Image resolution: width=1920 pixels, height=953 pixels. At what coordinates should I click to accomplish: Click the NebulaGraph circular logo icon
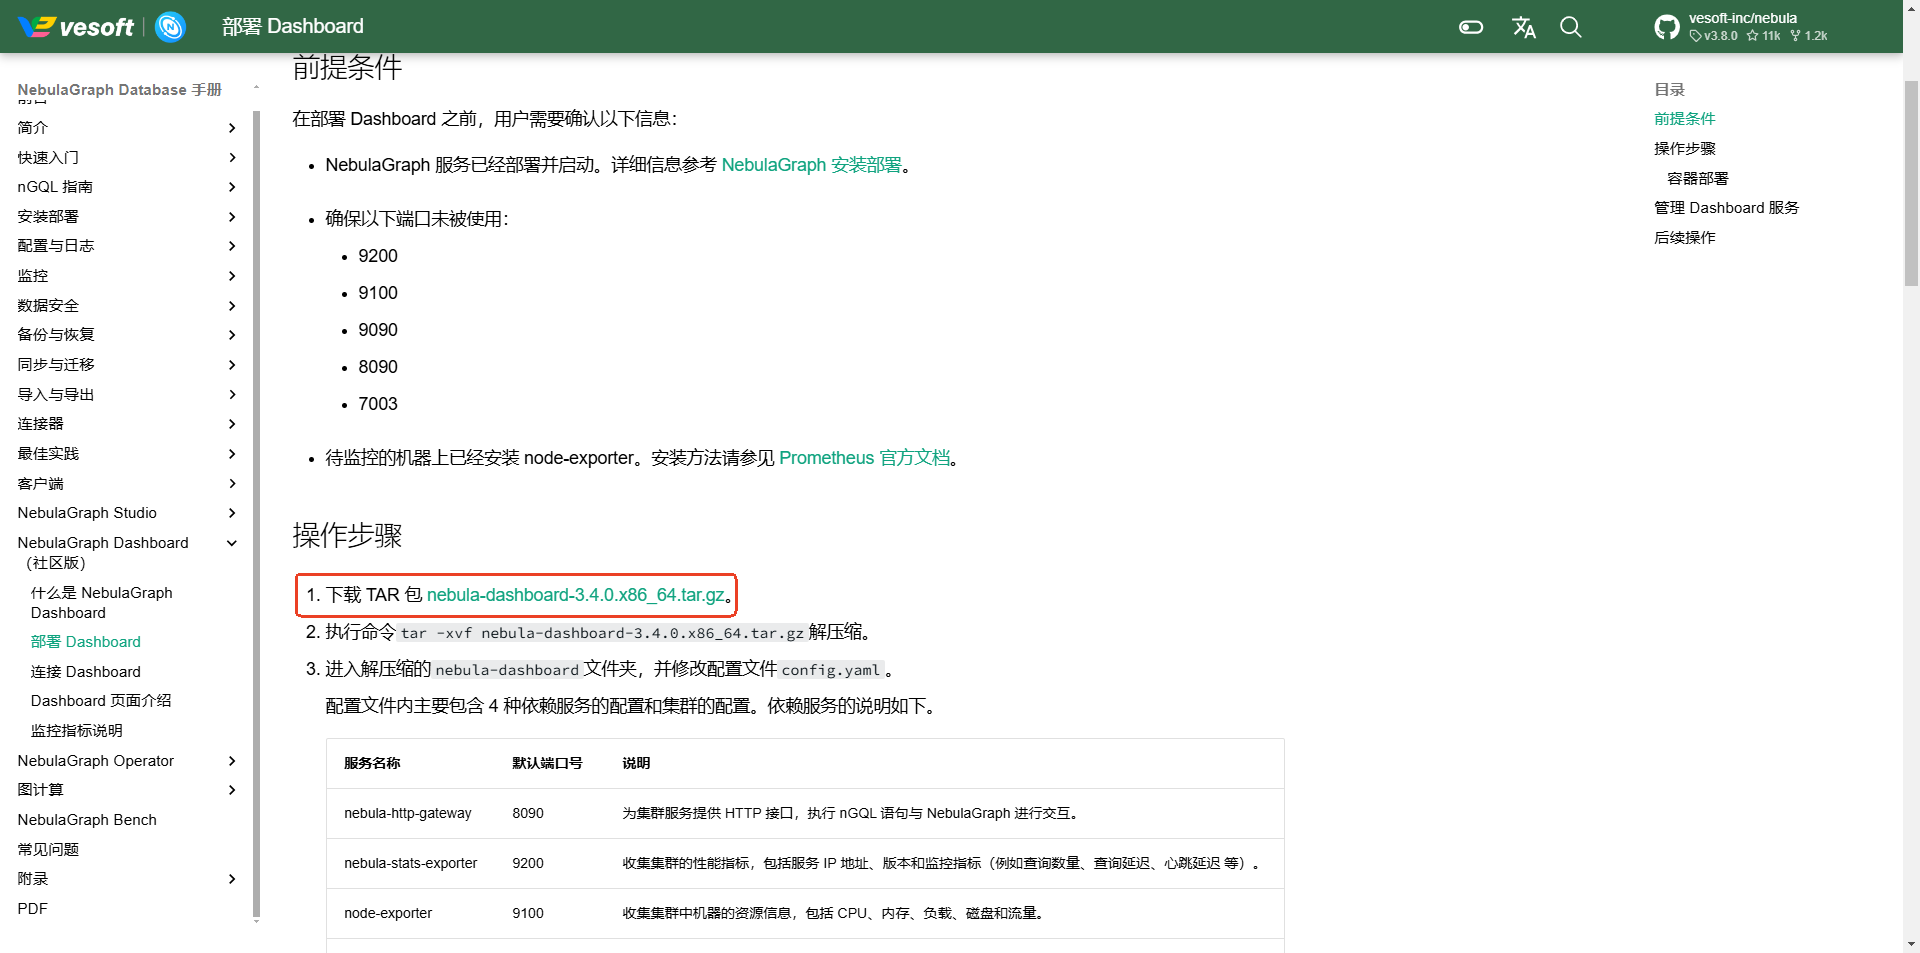171,27
